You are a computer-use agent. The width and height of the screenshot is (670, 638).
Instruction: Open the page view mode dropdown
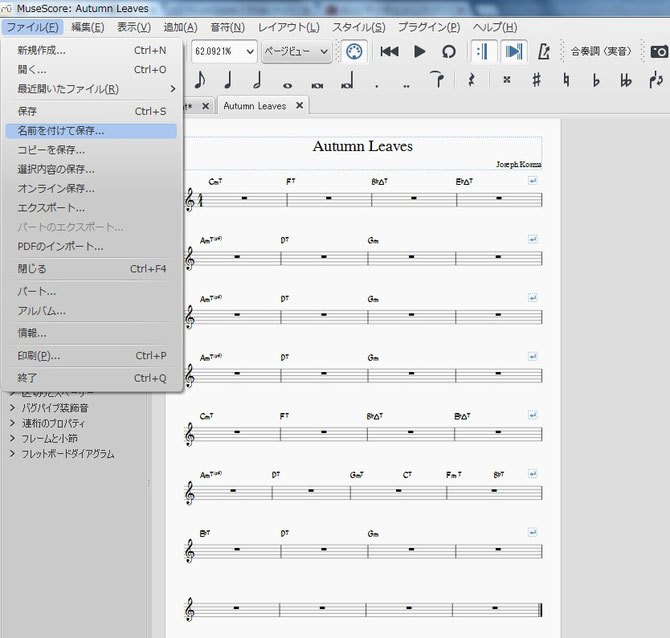[296, 52]
